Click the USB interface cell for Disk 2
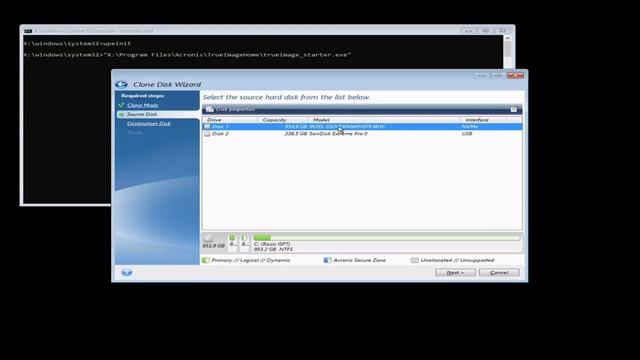 coord(467,134)
